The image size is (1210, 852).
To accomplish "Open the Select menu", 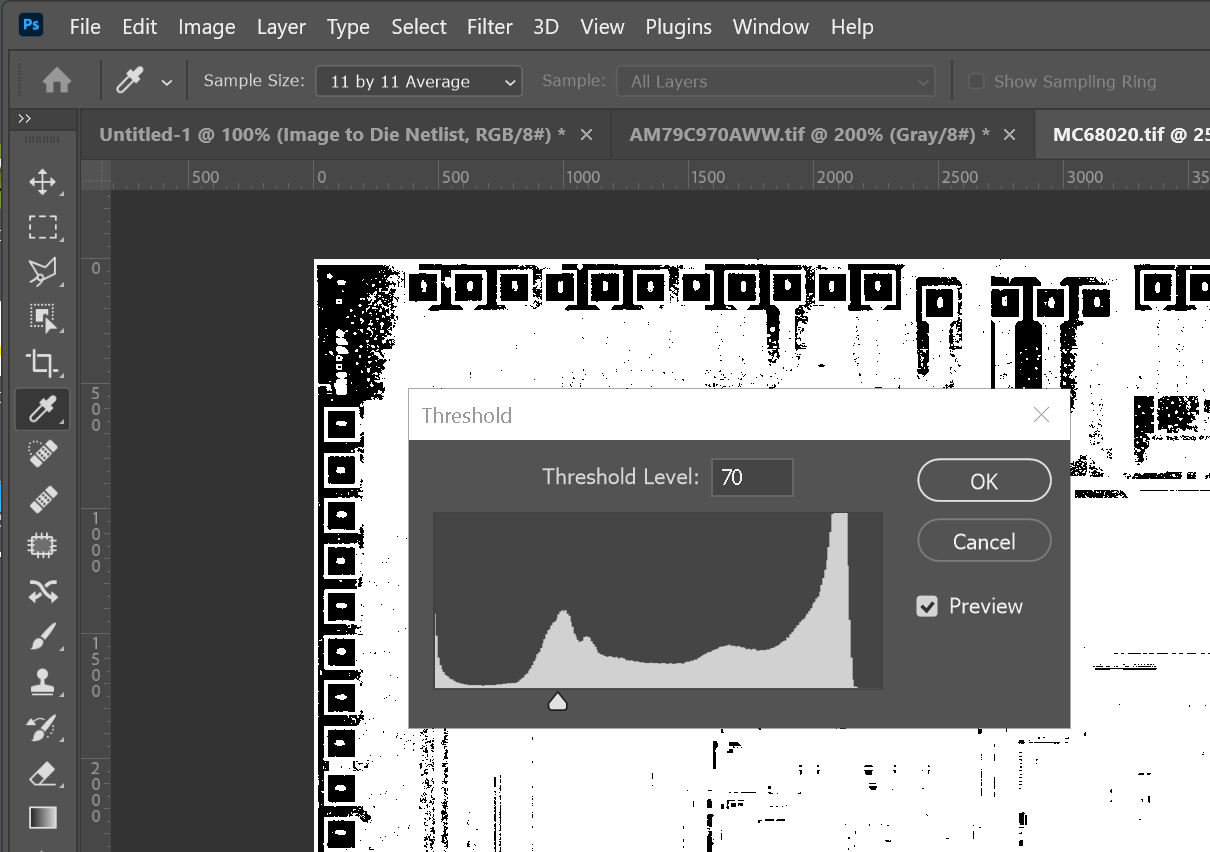I will 419,27.
